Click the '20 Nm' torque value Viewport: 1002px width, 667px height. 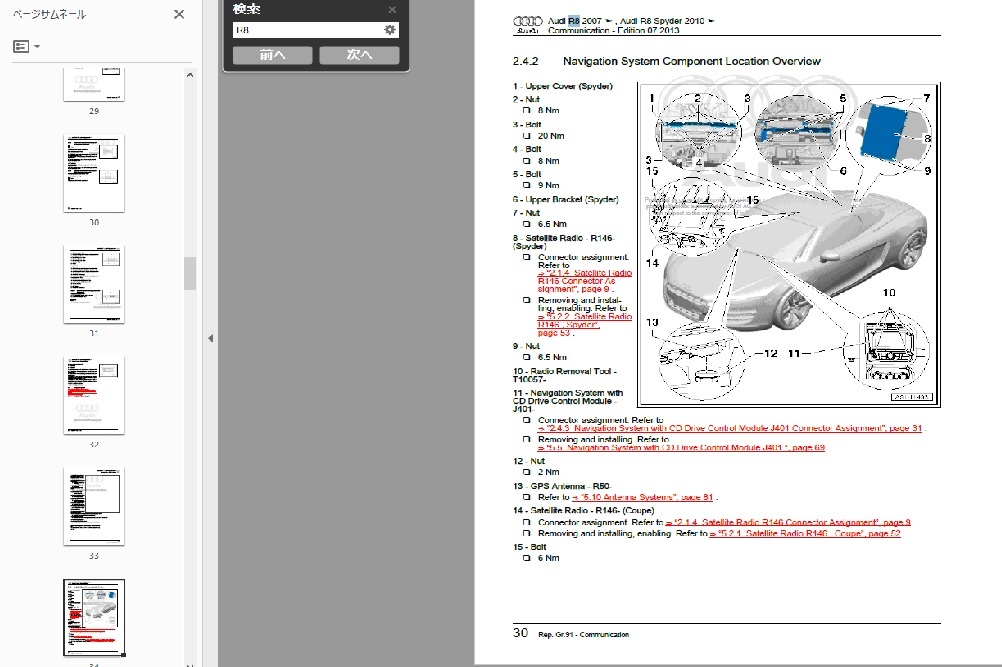[x=551, y=136]
